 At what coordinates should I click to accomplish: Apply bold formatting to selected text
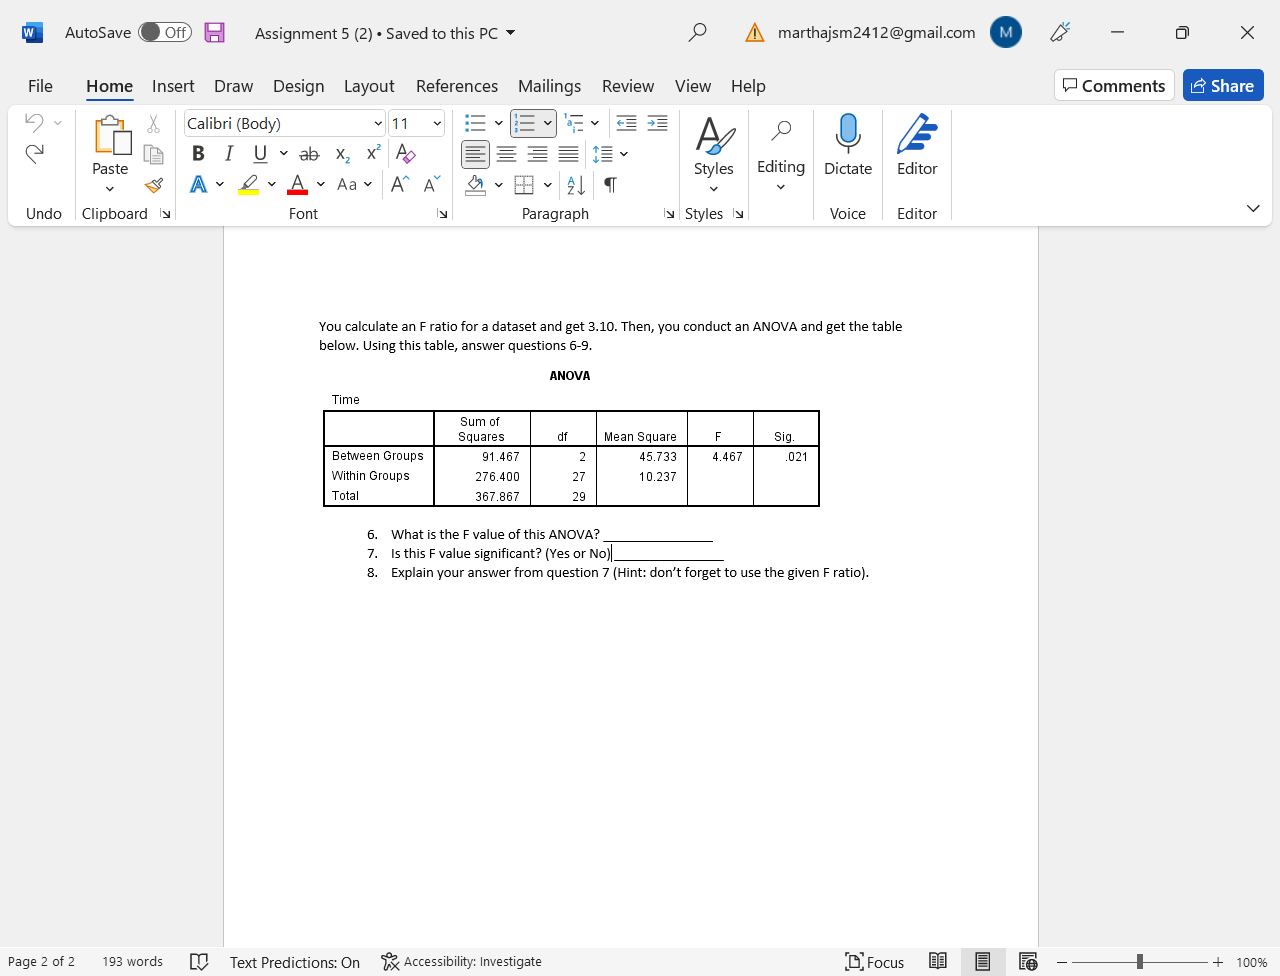197,153
